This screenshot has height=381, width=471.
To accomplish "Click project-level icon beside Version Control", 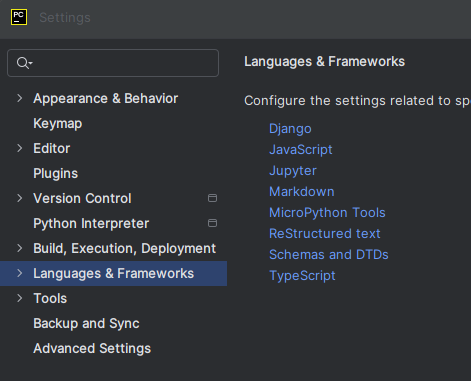I will point(212,198).
